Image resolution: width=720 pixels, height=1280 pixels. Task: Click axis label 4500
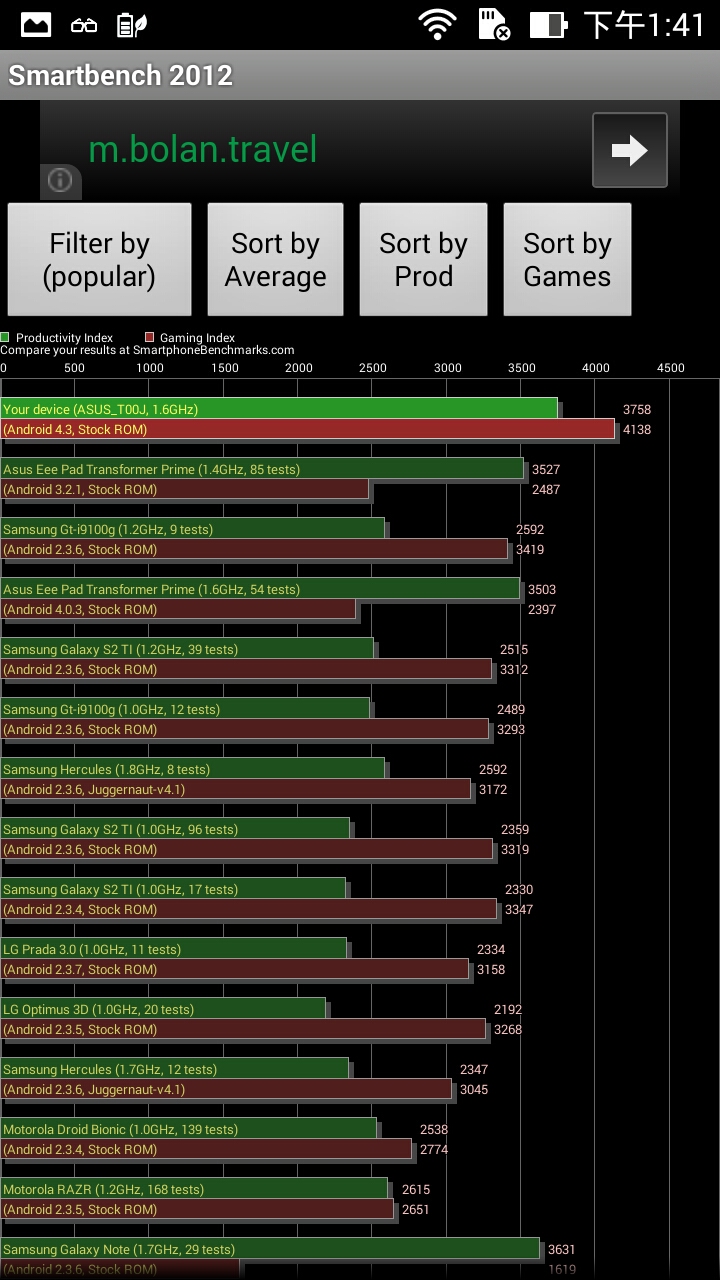pos(670,368)
